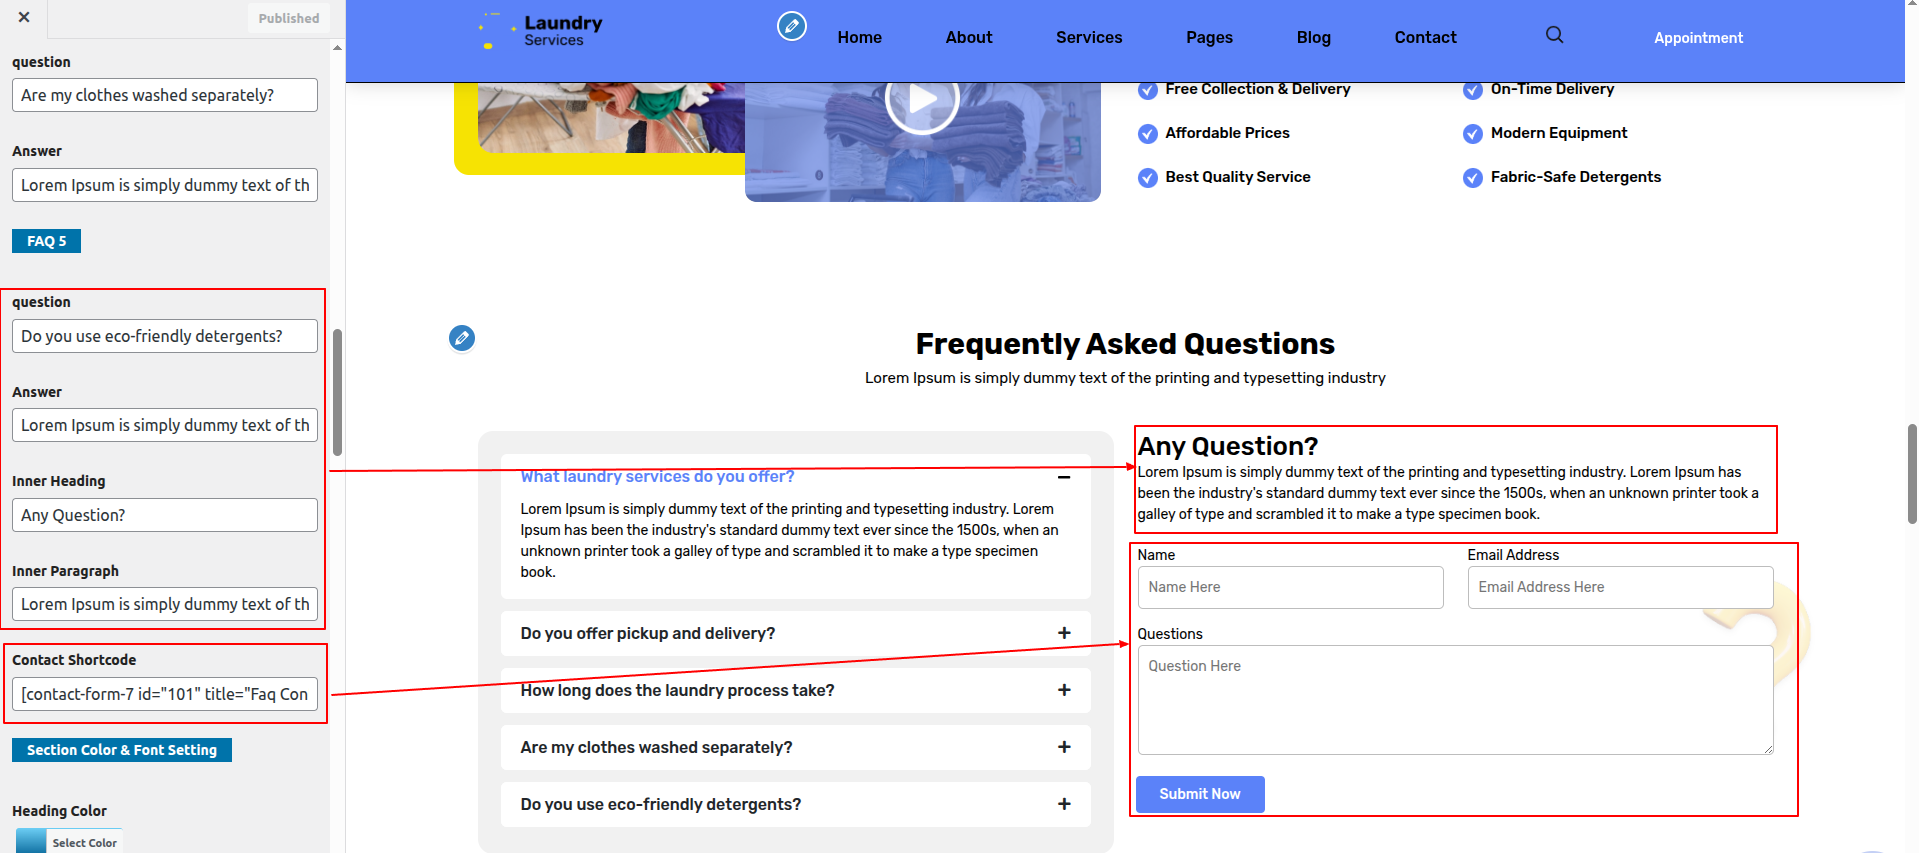Screen dimensions: 1919x853
Task: Collapse 'What laundry services do you offer?' question
Action: click(1064, 477)
